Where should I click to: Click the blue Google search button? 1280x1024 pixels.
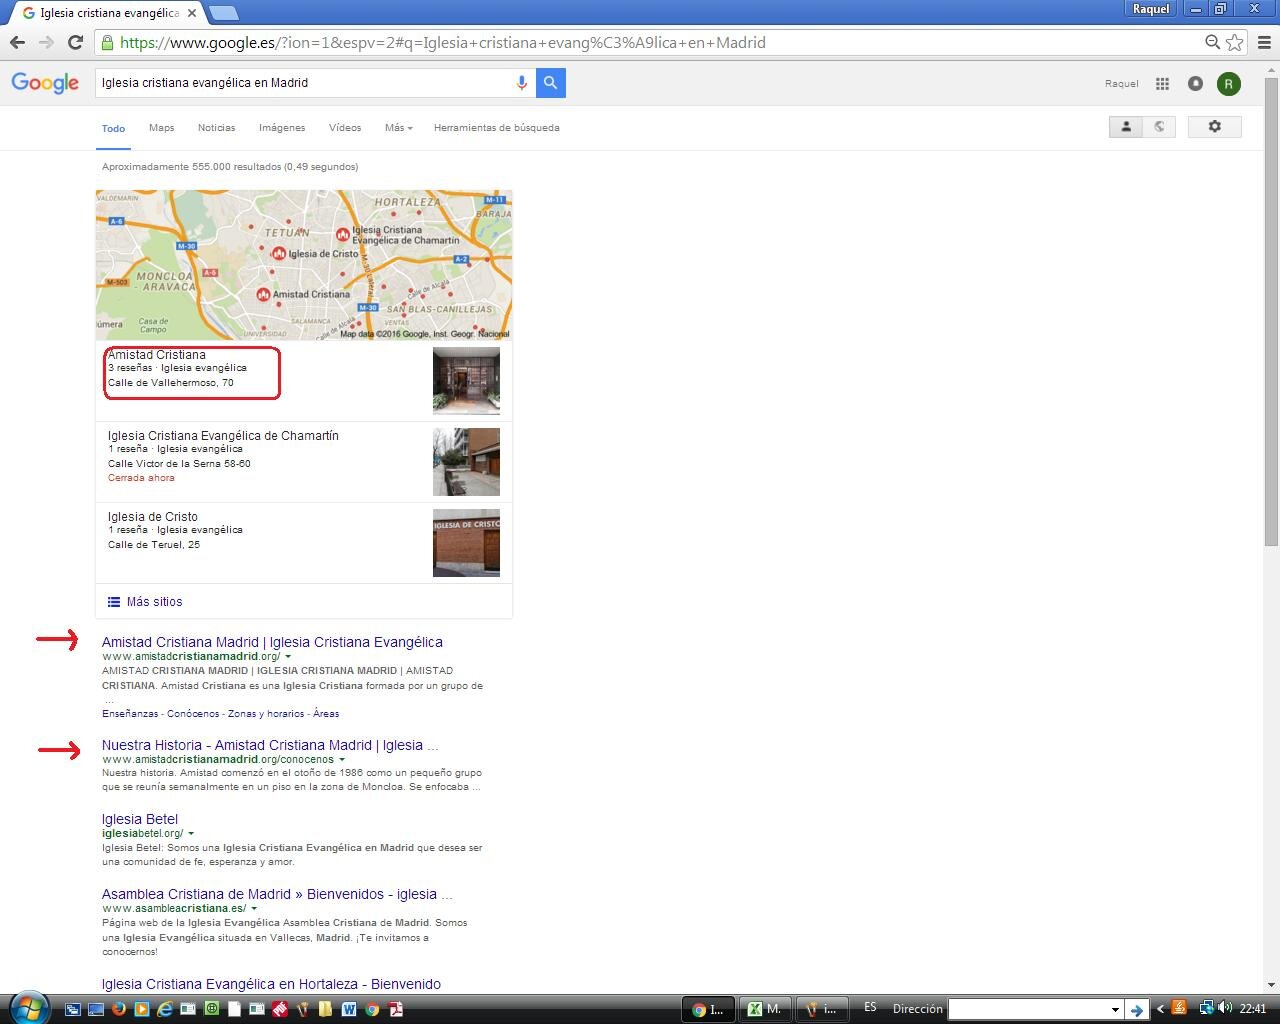click(550, 83)
